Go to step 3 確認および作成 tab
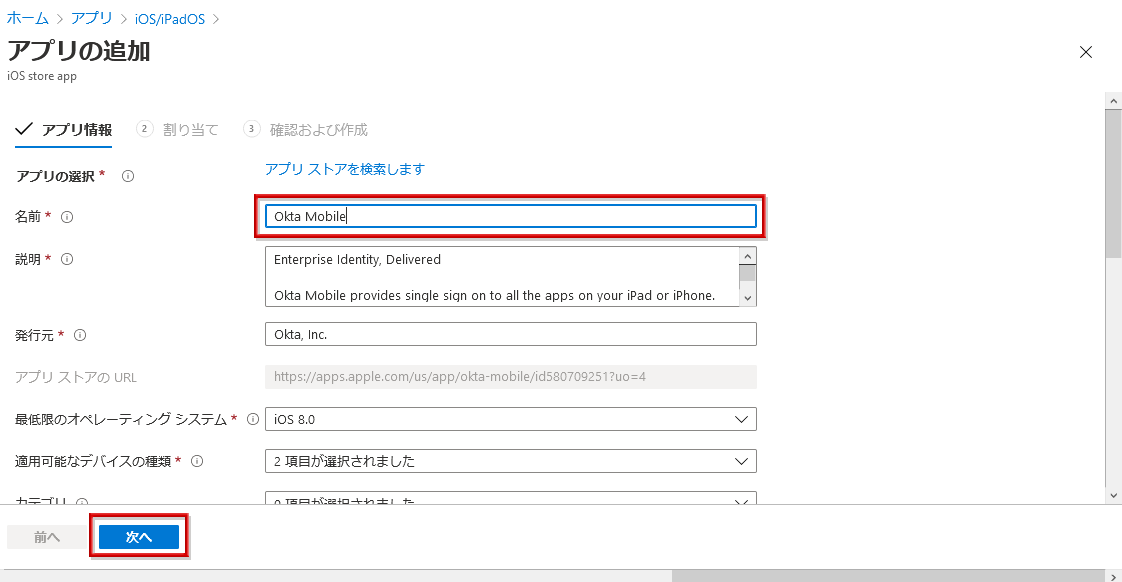The height and width of the screenshot is (582, 1122). click(x=306, y=130)
